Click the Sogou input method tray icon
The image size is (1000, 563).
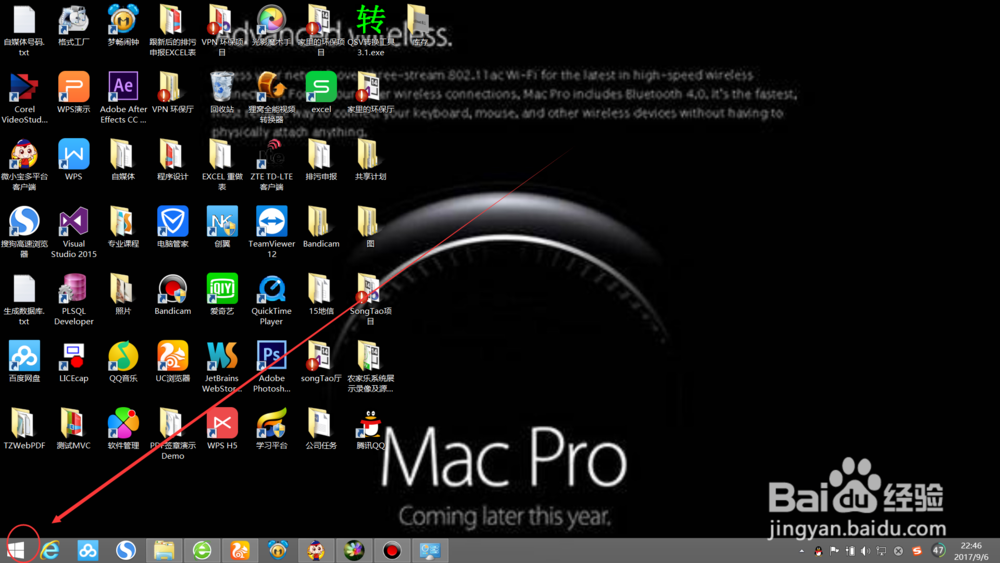tap(917, 551)
